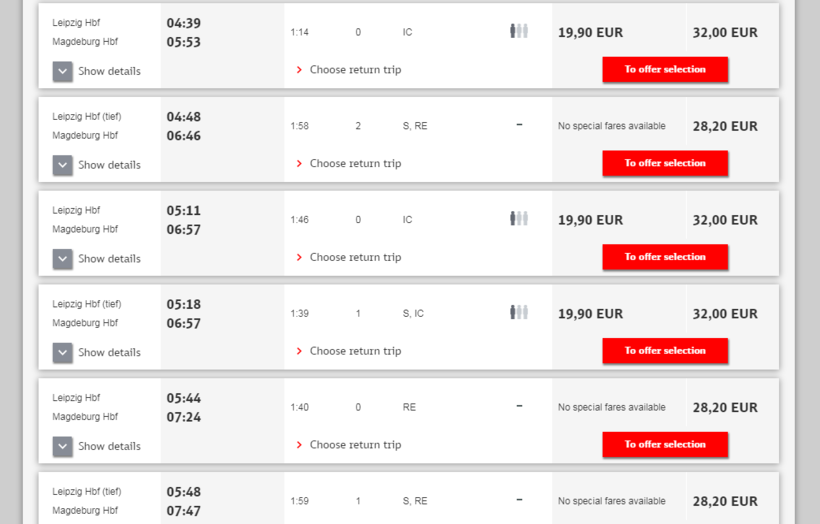The height and width of the screenshot is (524, 820).
Task: Open offer selection for 04:48 train
Action: 665,163
